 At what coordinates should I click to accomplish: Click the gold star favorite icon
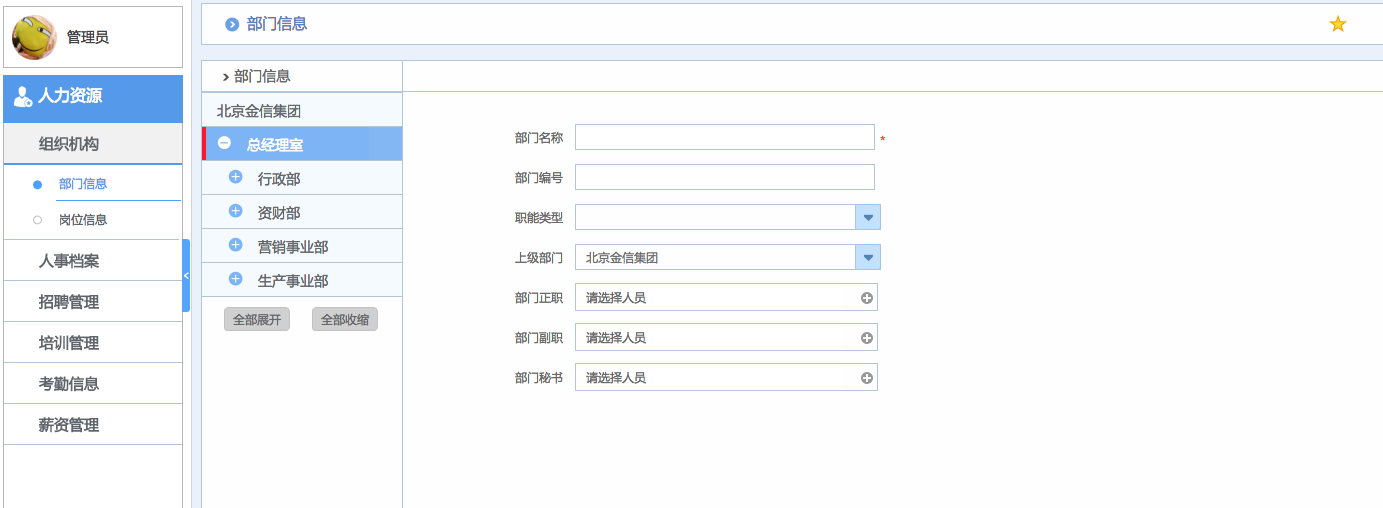[x=1337, y=24]
